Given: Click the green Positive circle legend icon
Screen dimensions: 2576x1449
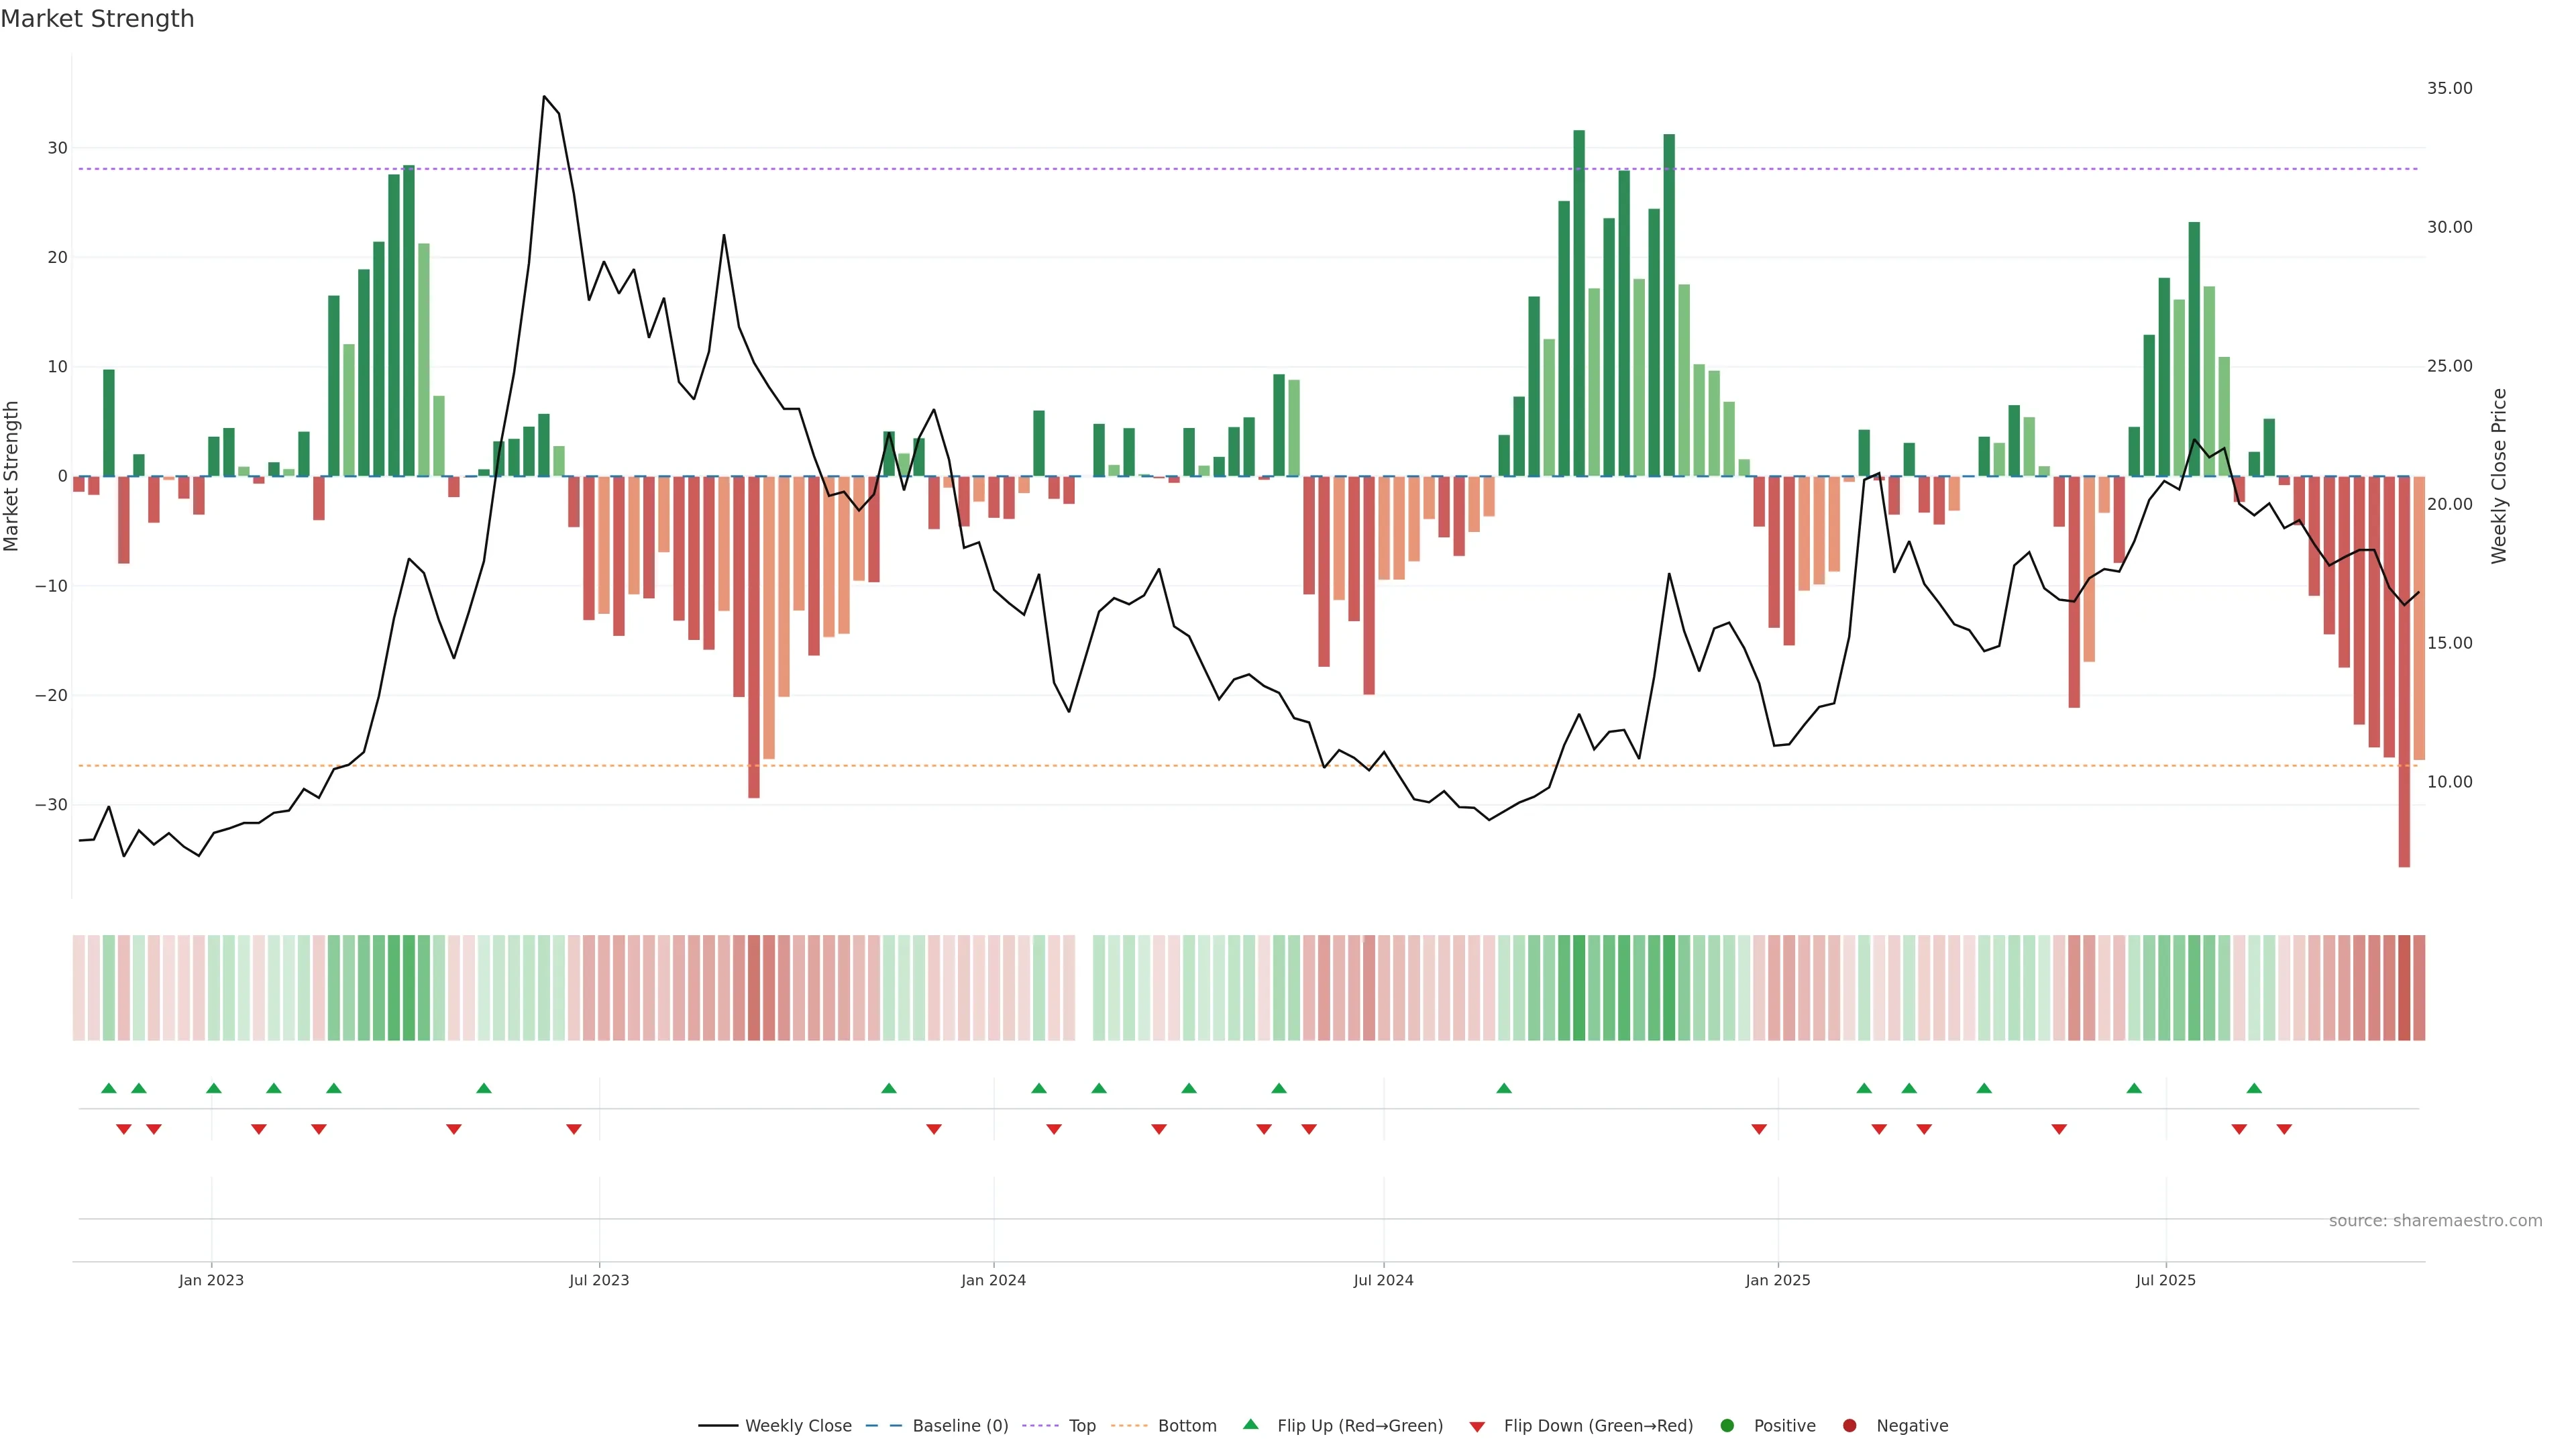Looking at the screenshot, I should pyautogui.click(x=1727, y=1426).
